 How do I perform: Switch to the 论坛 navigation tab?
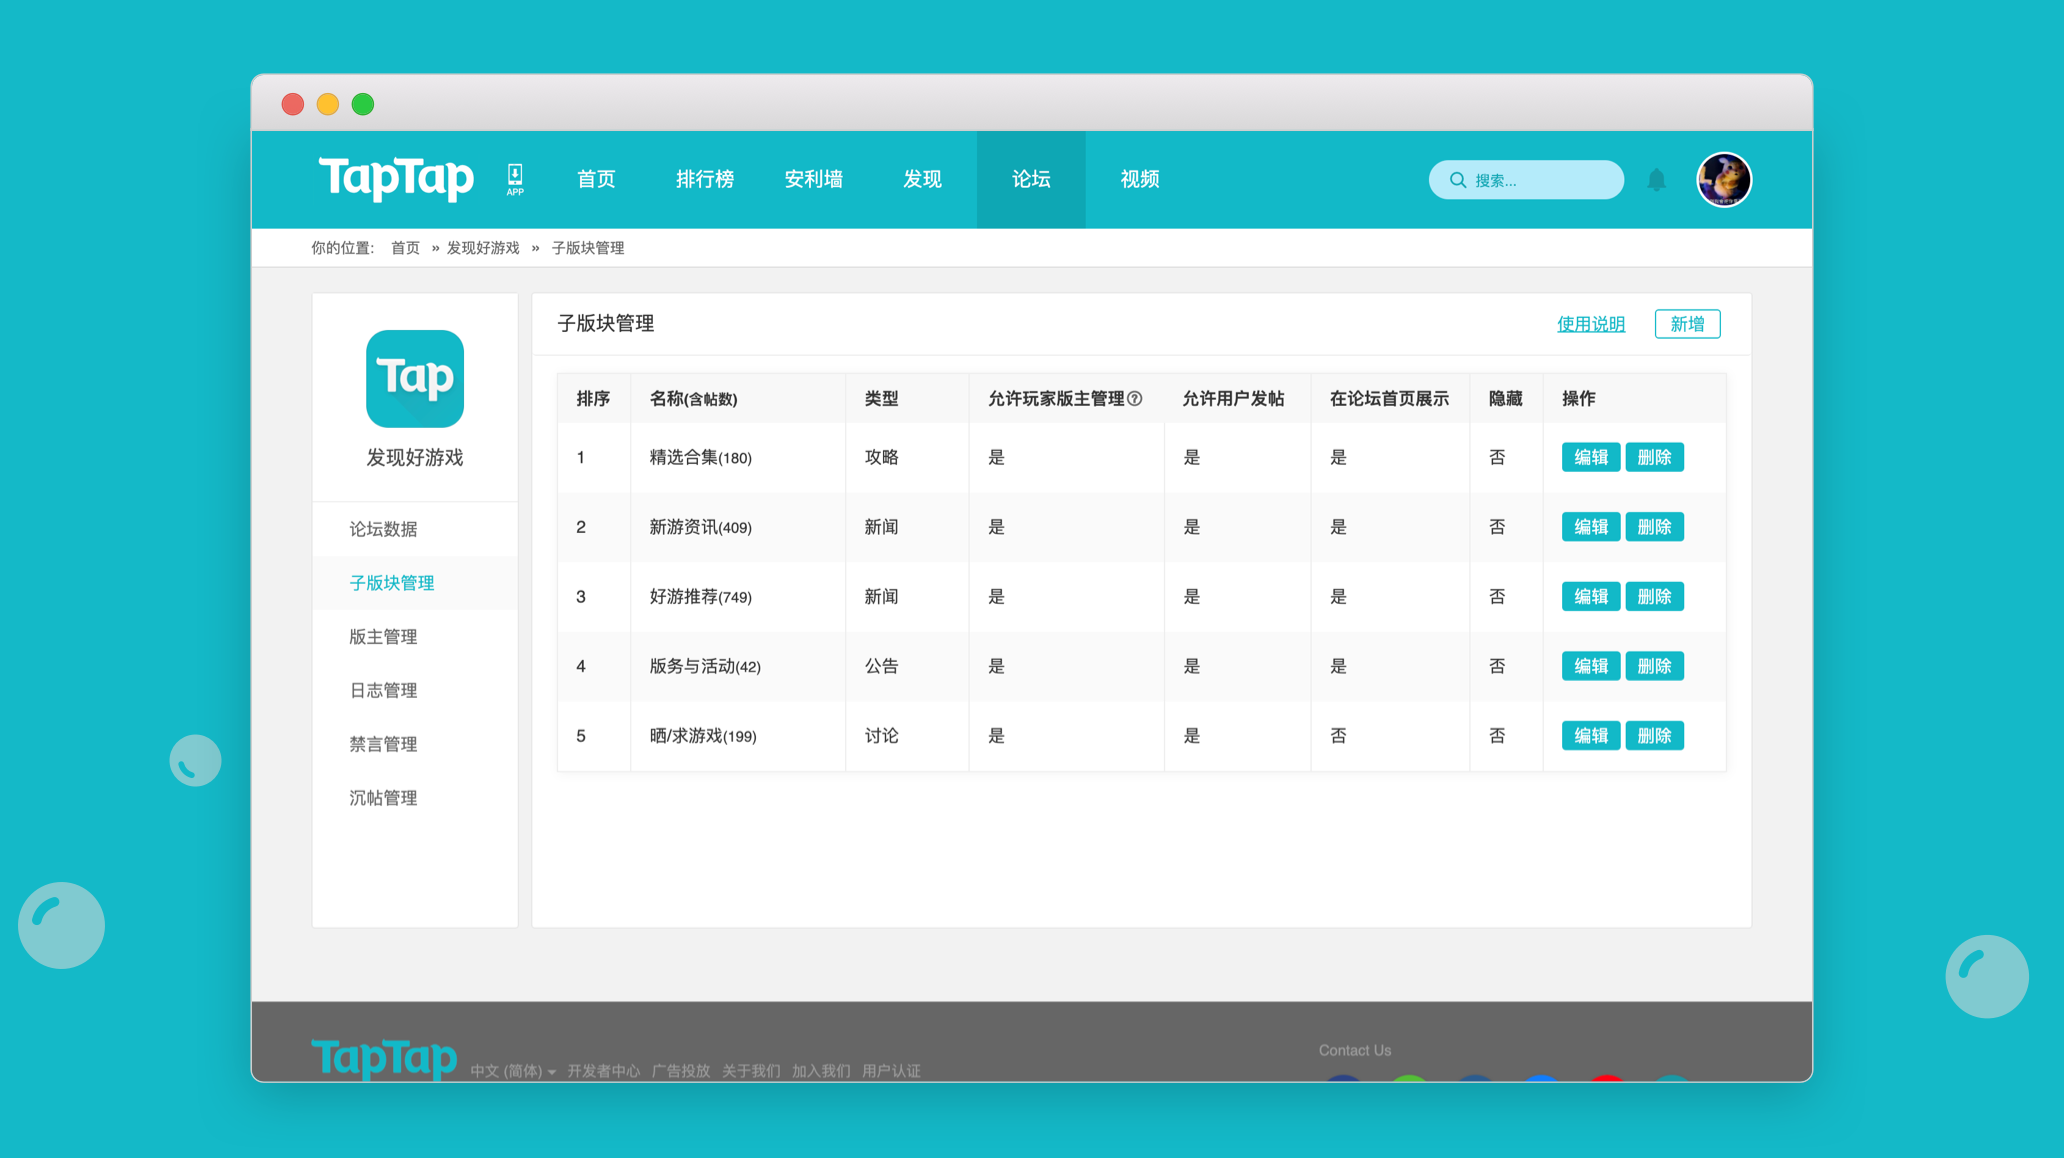(1031, 179)
